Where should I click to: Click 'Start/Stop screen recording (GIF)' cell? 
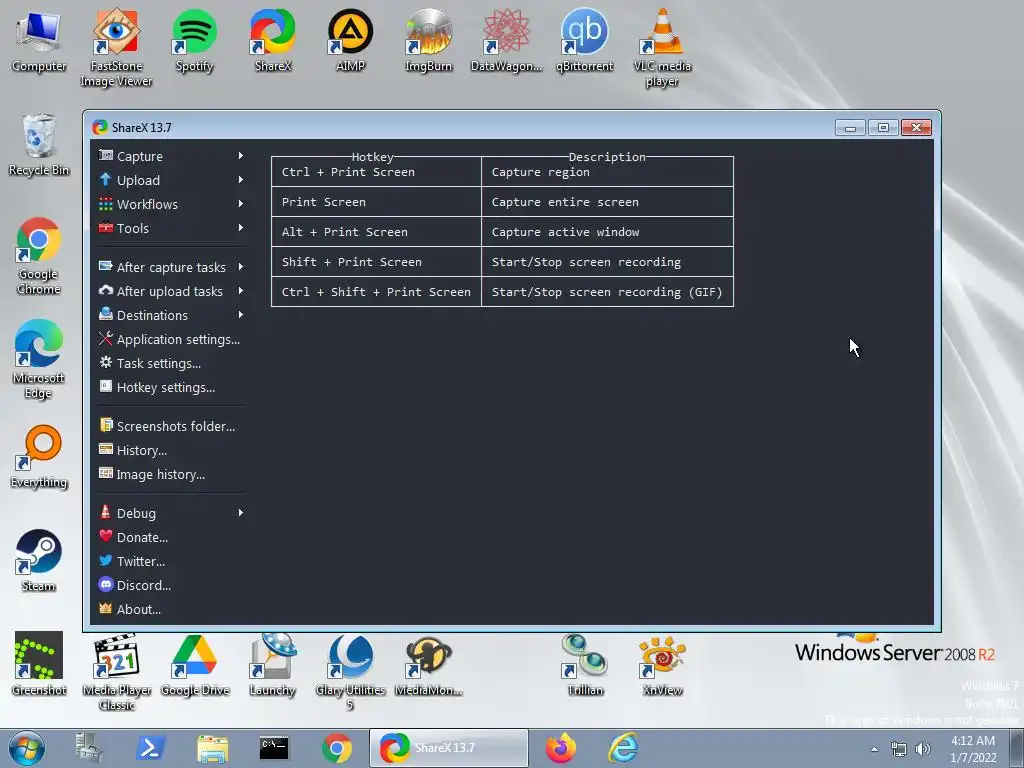(607, 292)
